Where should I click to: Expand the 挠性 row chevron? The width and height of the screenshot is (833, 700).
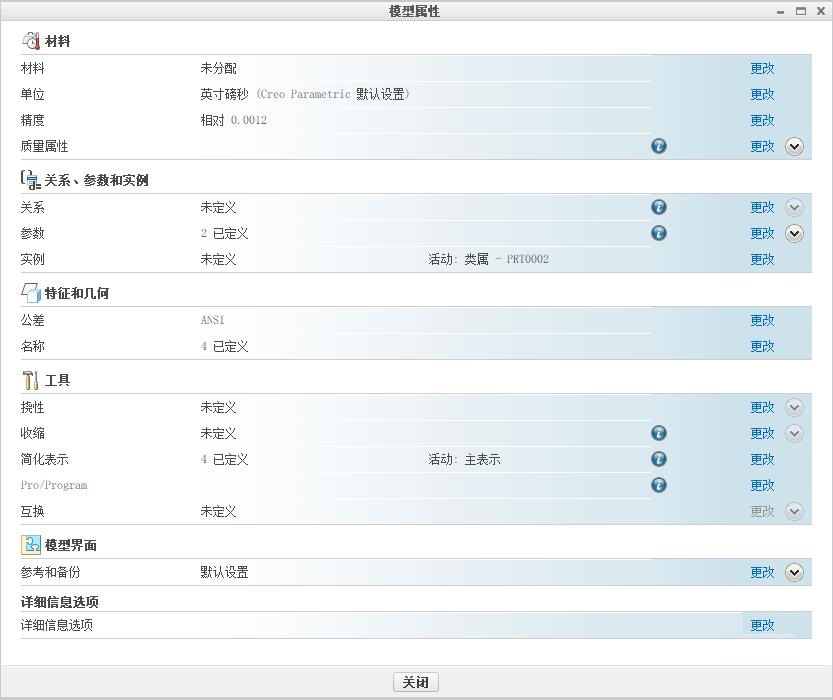794,407
